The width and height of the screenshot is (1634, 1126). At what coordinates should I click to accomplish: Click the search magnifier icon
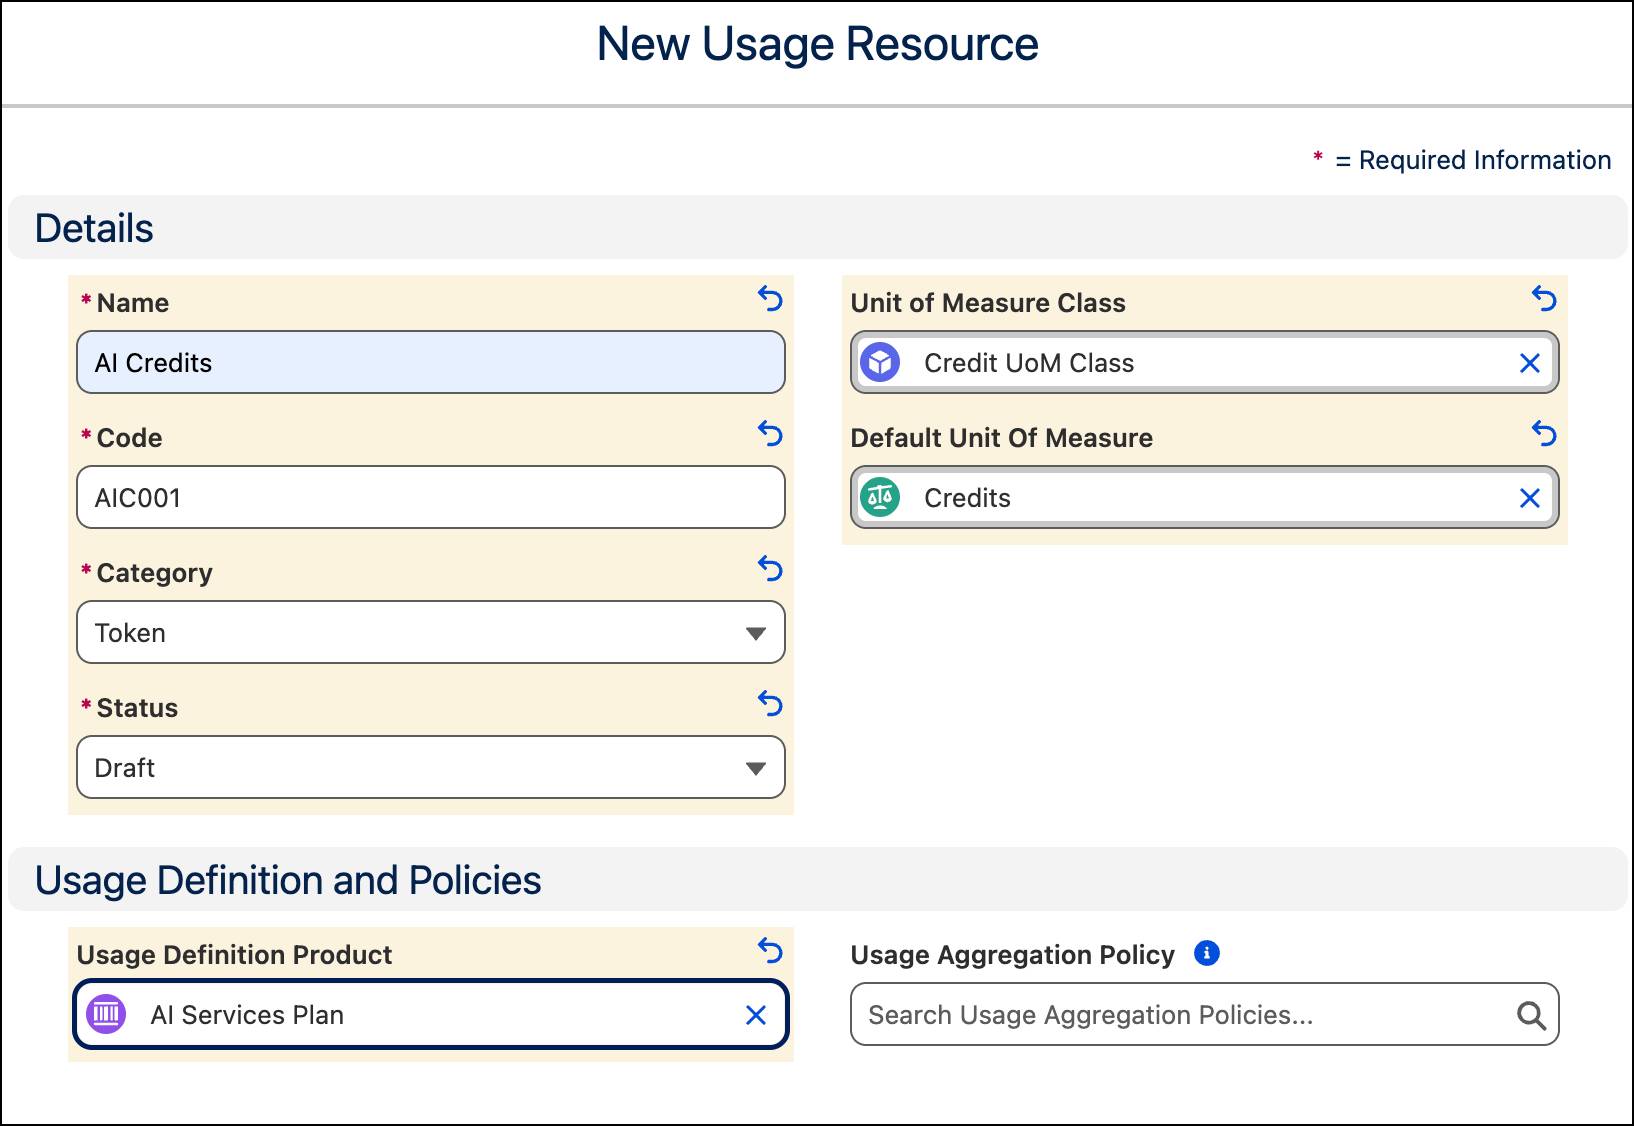coord(1531,1015)
